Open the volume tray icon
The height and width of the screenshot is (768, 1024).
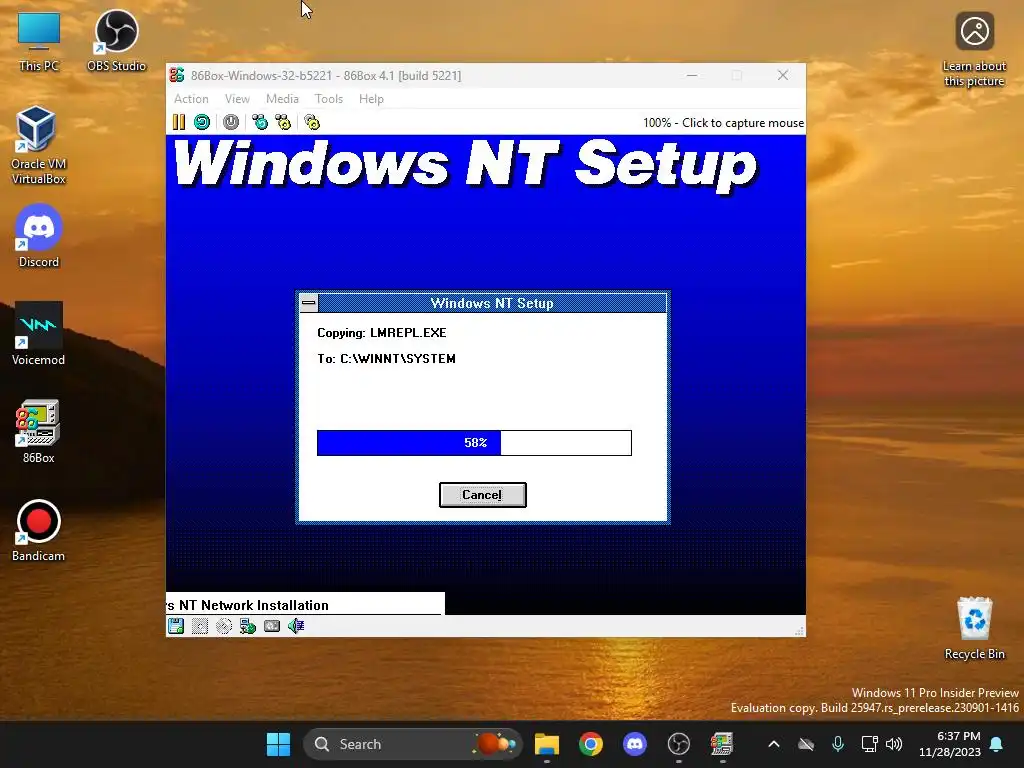(x=894, y=744)
